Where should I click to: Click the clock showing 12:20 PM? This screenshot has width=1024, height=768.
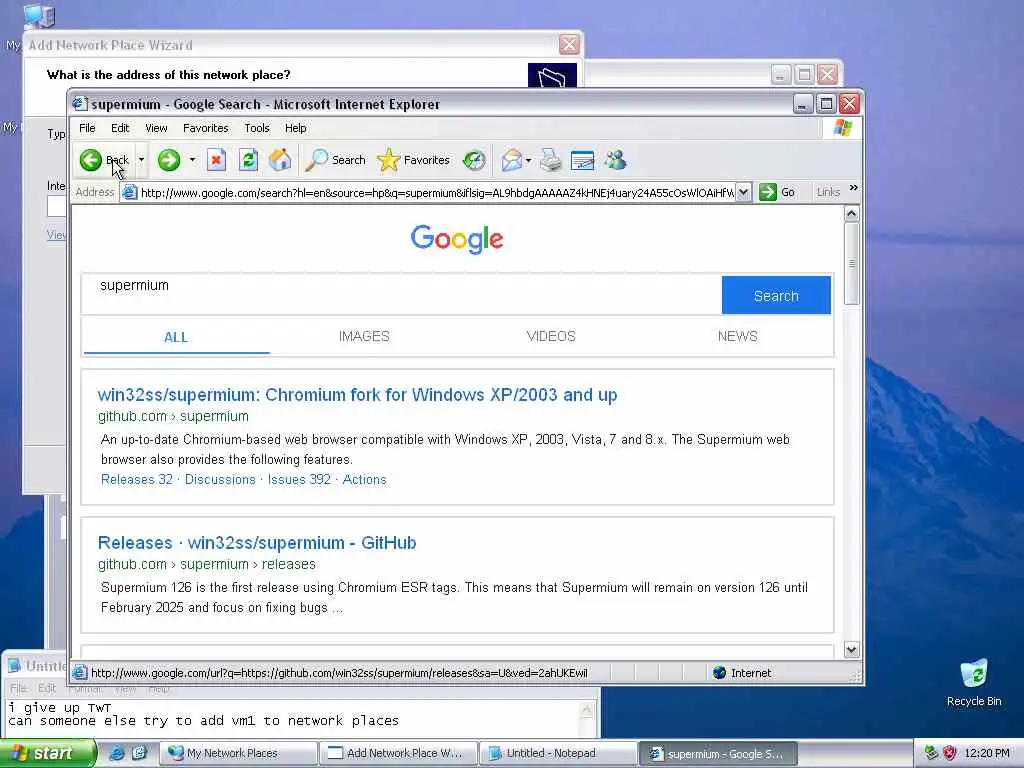click(x=987, y=753)
